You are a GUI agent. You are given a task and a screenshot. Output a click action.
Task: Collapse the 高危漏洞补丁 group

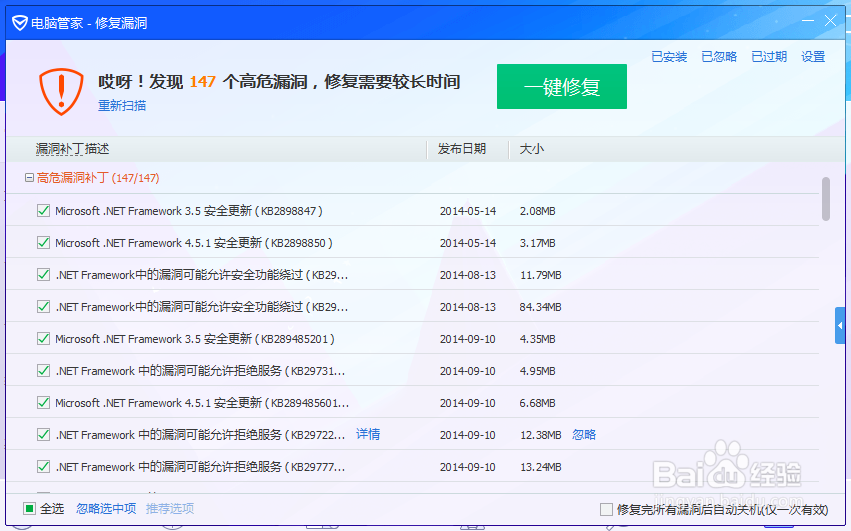click(29, 178)
